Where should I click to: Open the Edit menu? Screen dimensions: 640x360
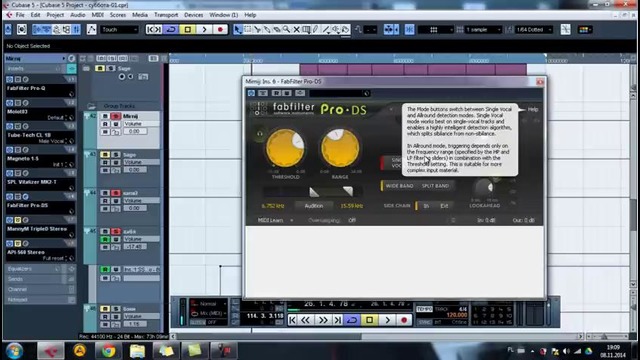point(36,15)
